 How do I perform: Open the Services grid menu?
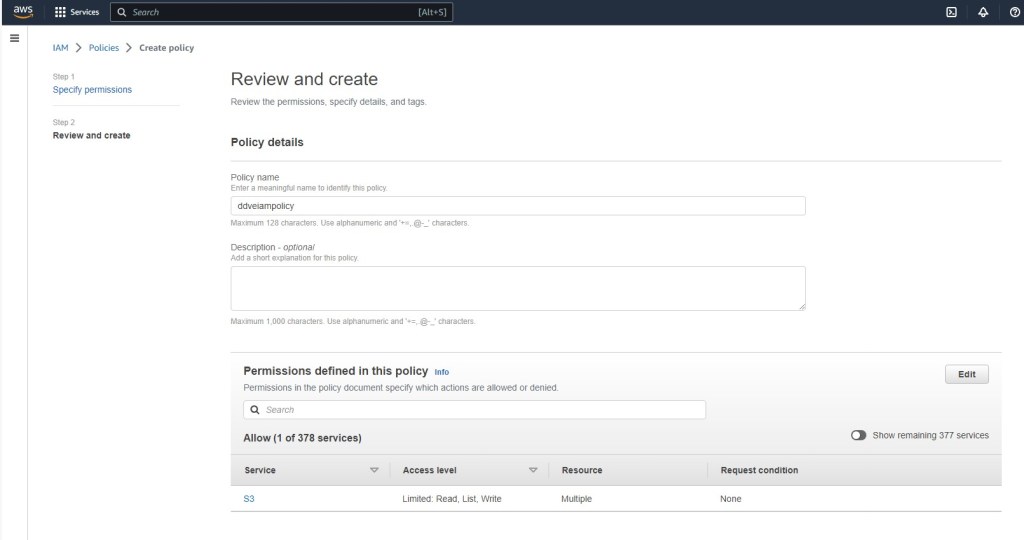tap(77, 12)
